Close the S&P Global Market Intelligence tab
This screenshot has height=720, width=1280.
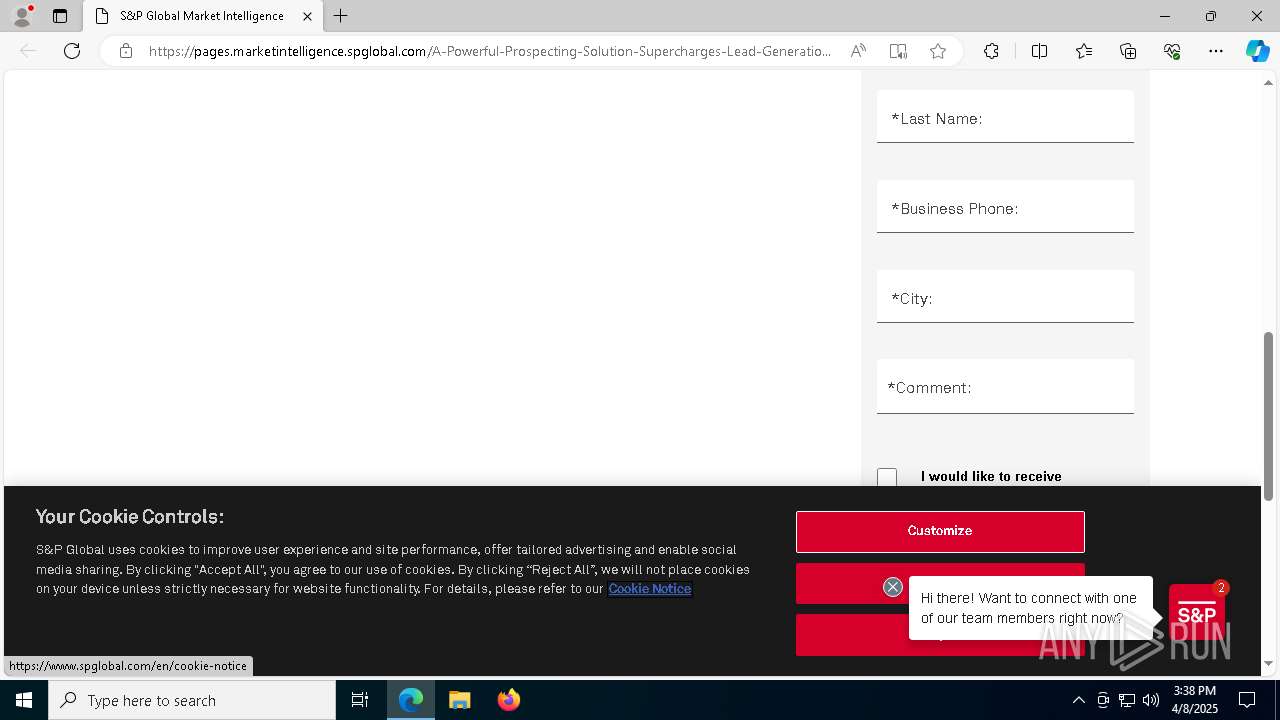point(307,16)
